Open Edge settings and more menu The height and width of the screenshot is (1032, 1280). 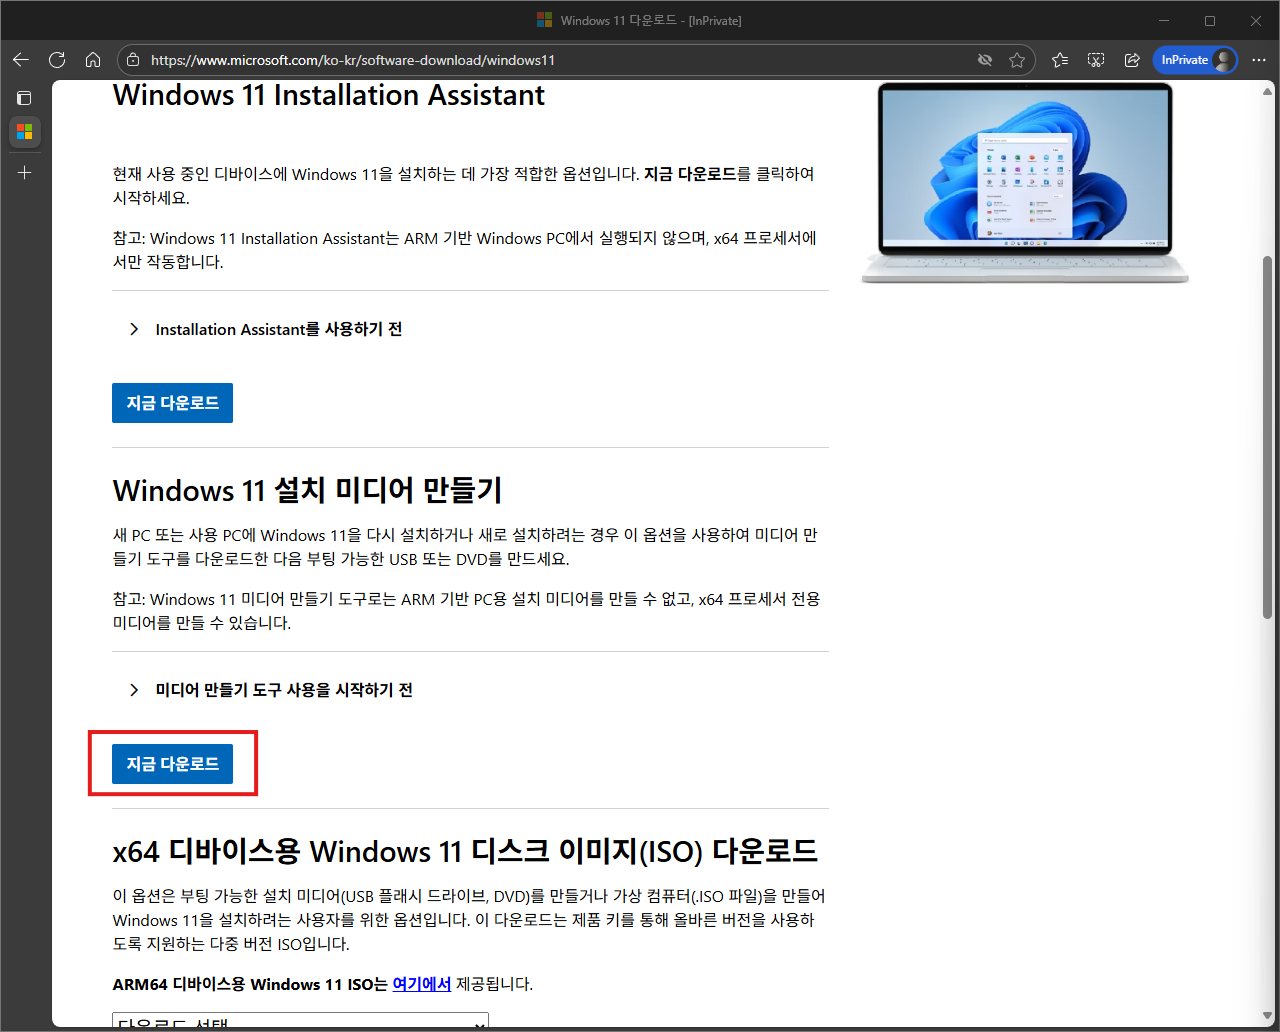pos(1259,60)
